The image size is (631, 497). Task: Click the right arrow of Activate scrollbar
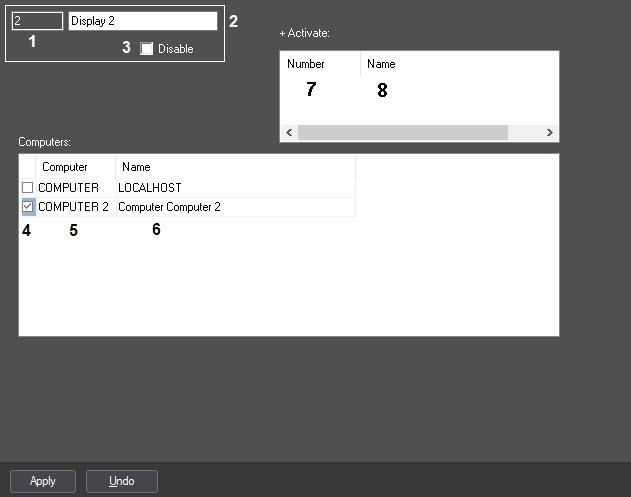[549, 132]
